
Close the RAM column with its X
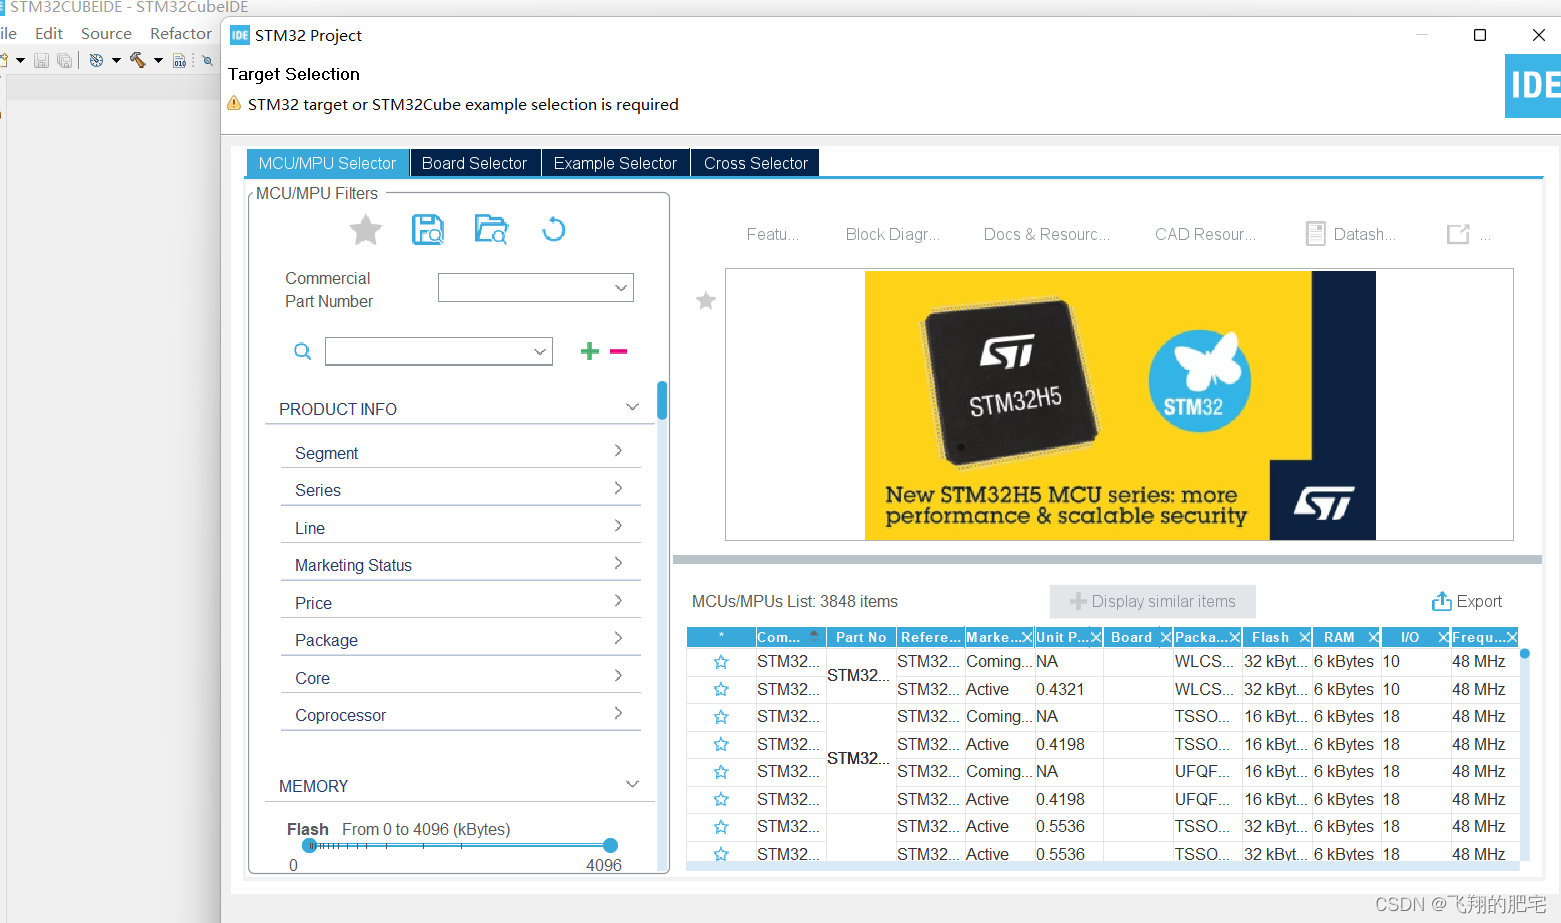pyautogui.click(x=1374, y=637)
